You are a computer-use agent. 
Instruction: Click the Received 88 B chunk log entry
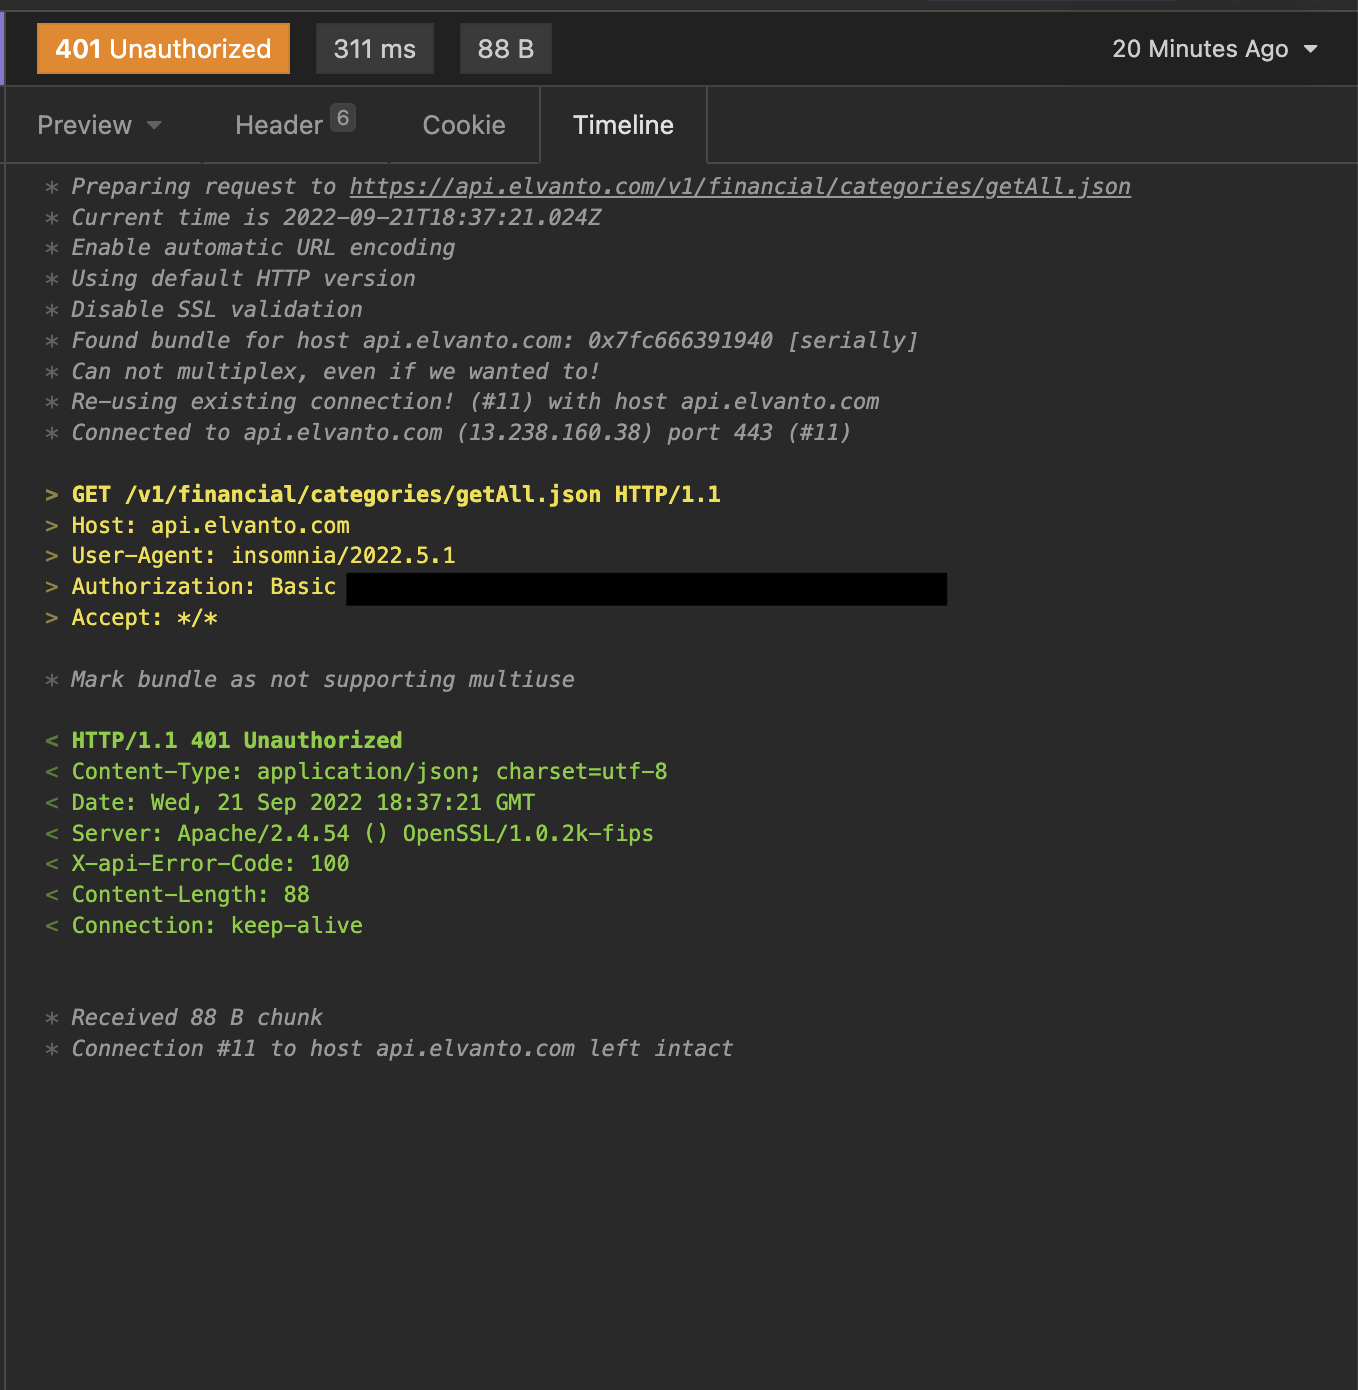196,1017
